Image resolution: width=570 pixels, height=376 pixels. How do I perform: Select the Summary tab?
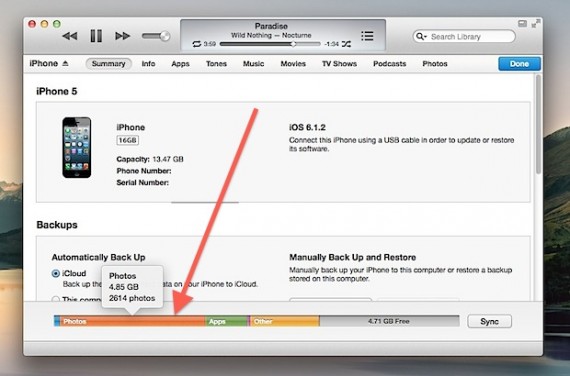point(108,64)
